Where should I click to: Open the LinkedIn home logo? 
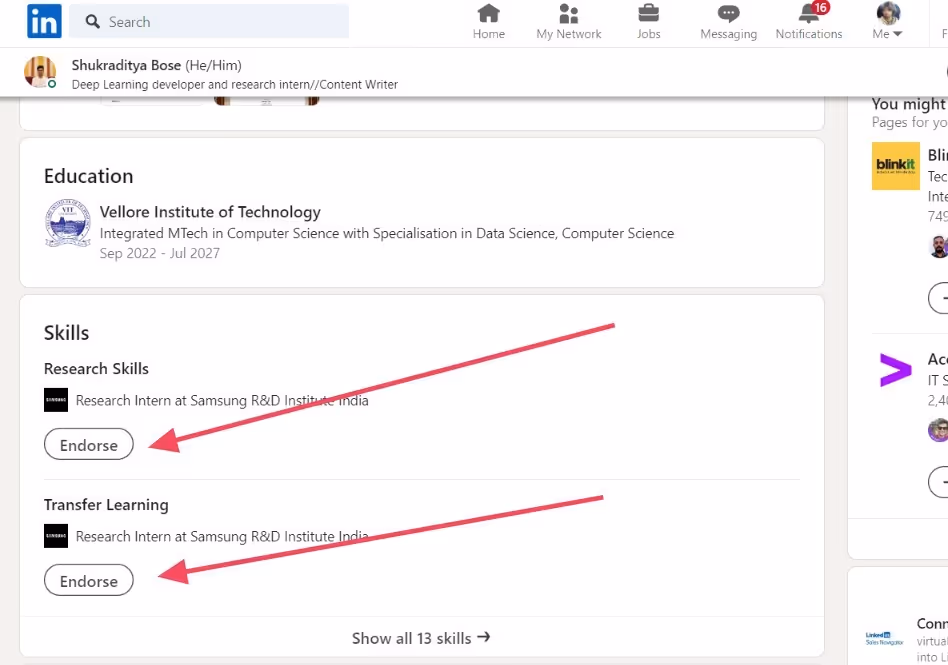(x=44, y=21)
